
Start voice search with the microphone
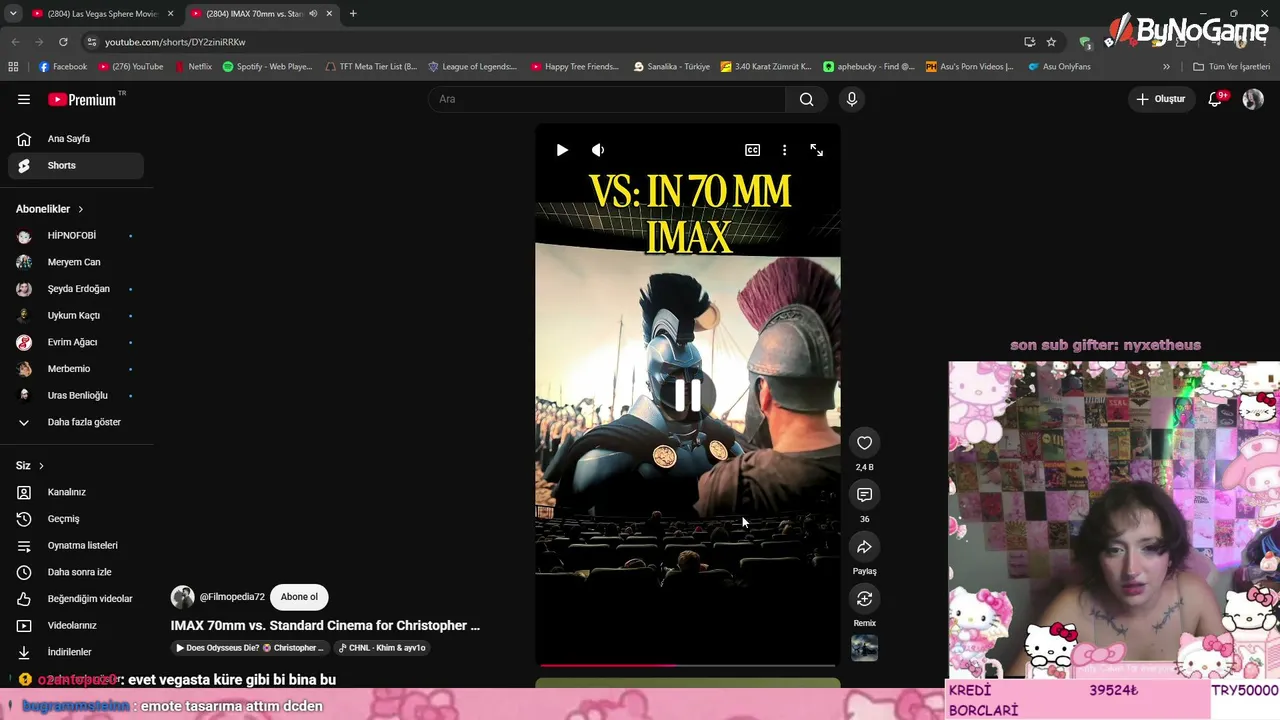pos(852,99)
